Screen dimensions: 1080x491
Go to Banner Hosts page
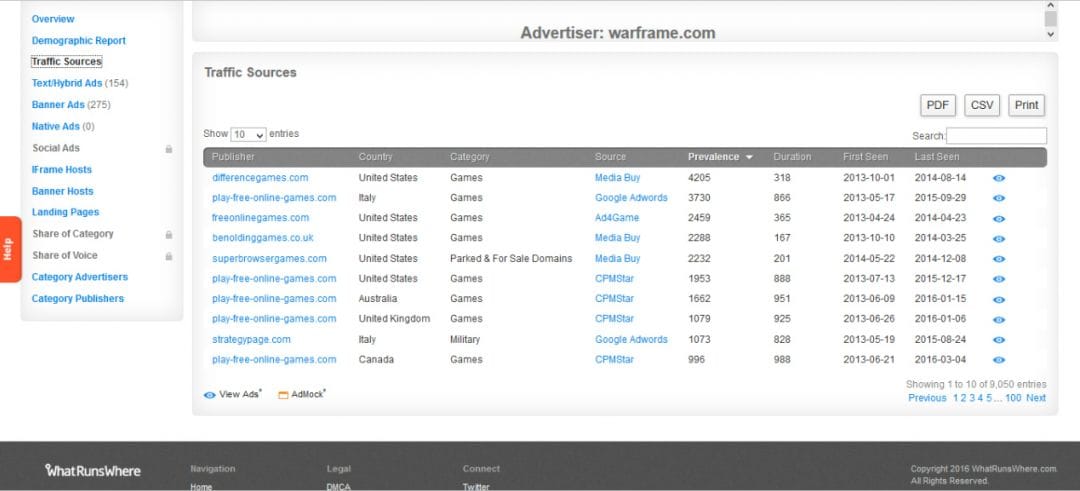pyautogui.click(x=62, y=191)
